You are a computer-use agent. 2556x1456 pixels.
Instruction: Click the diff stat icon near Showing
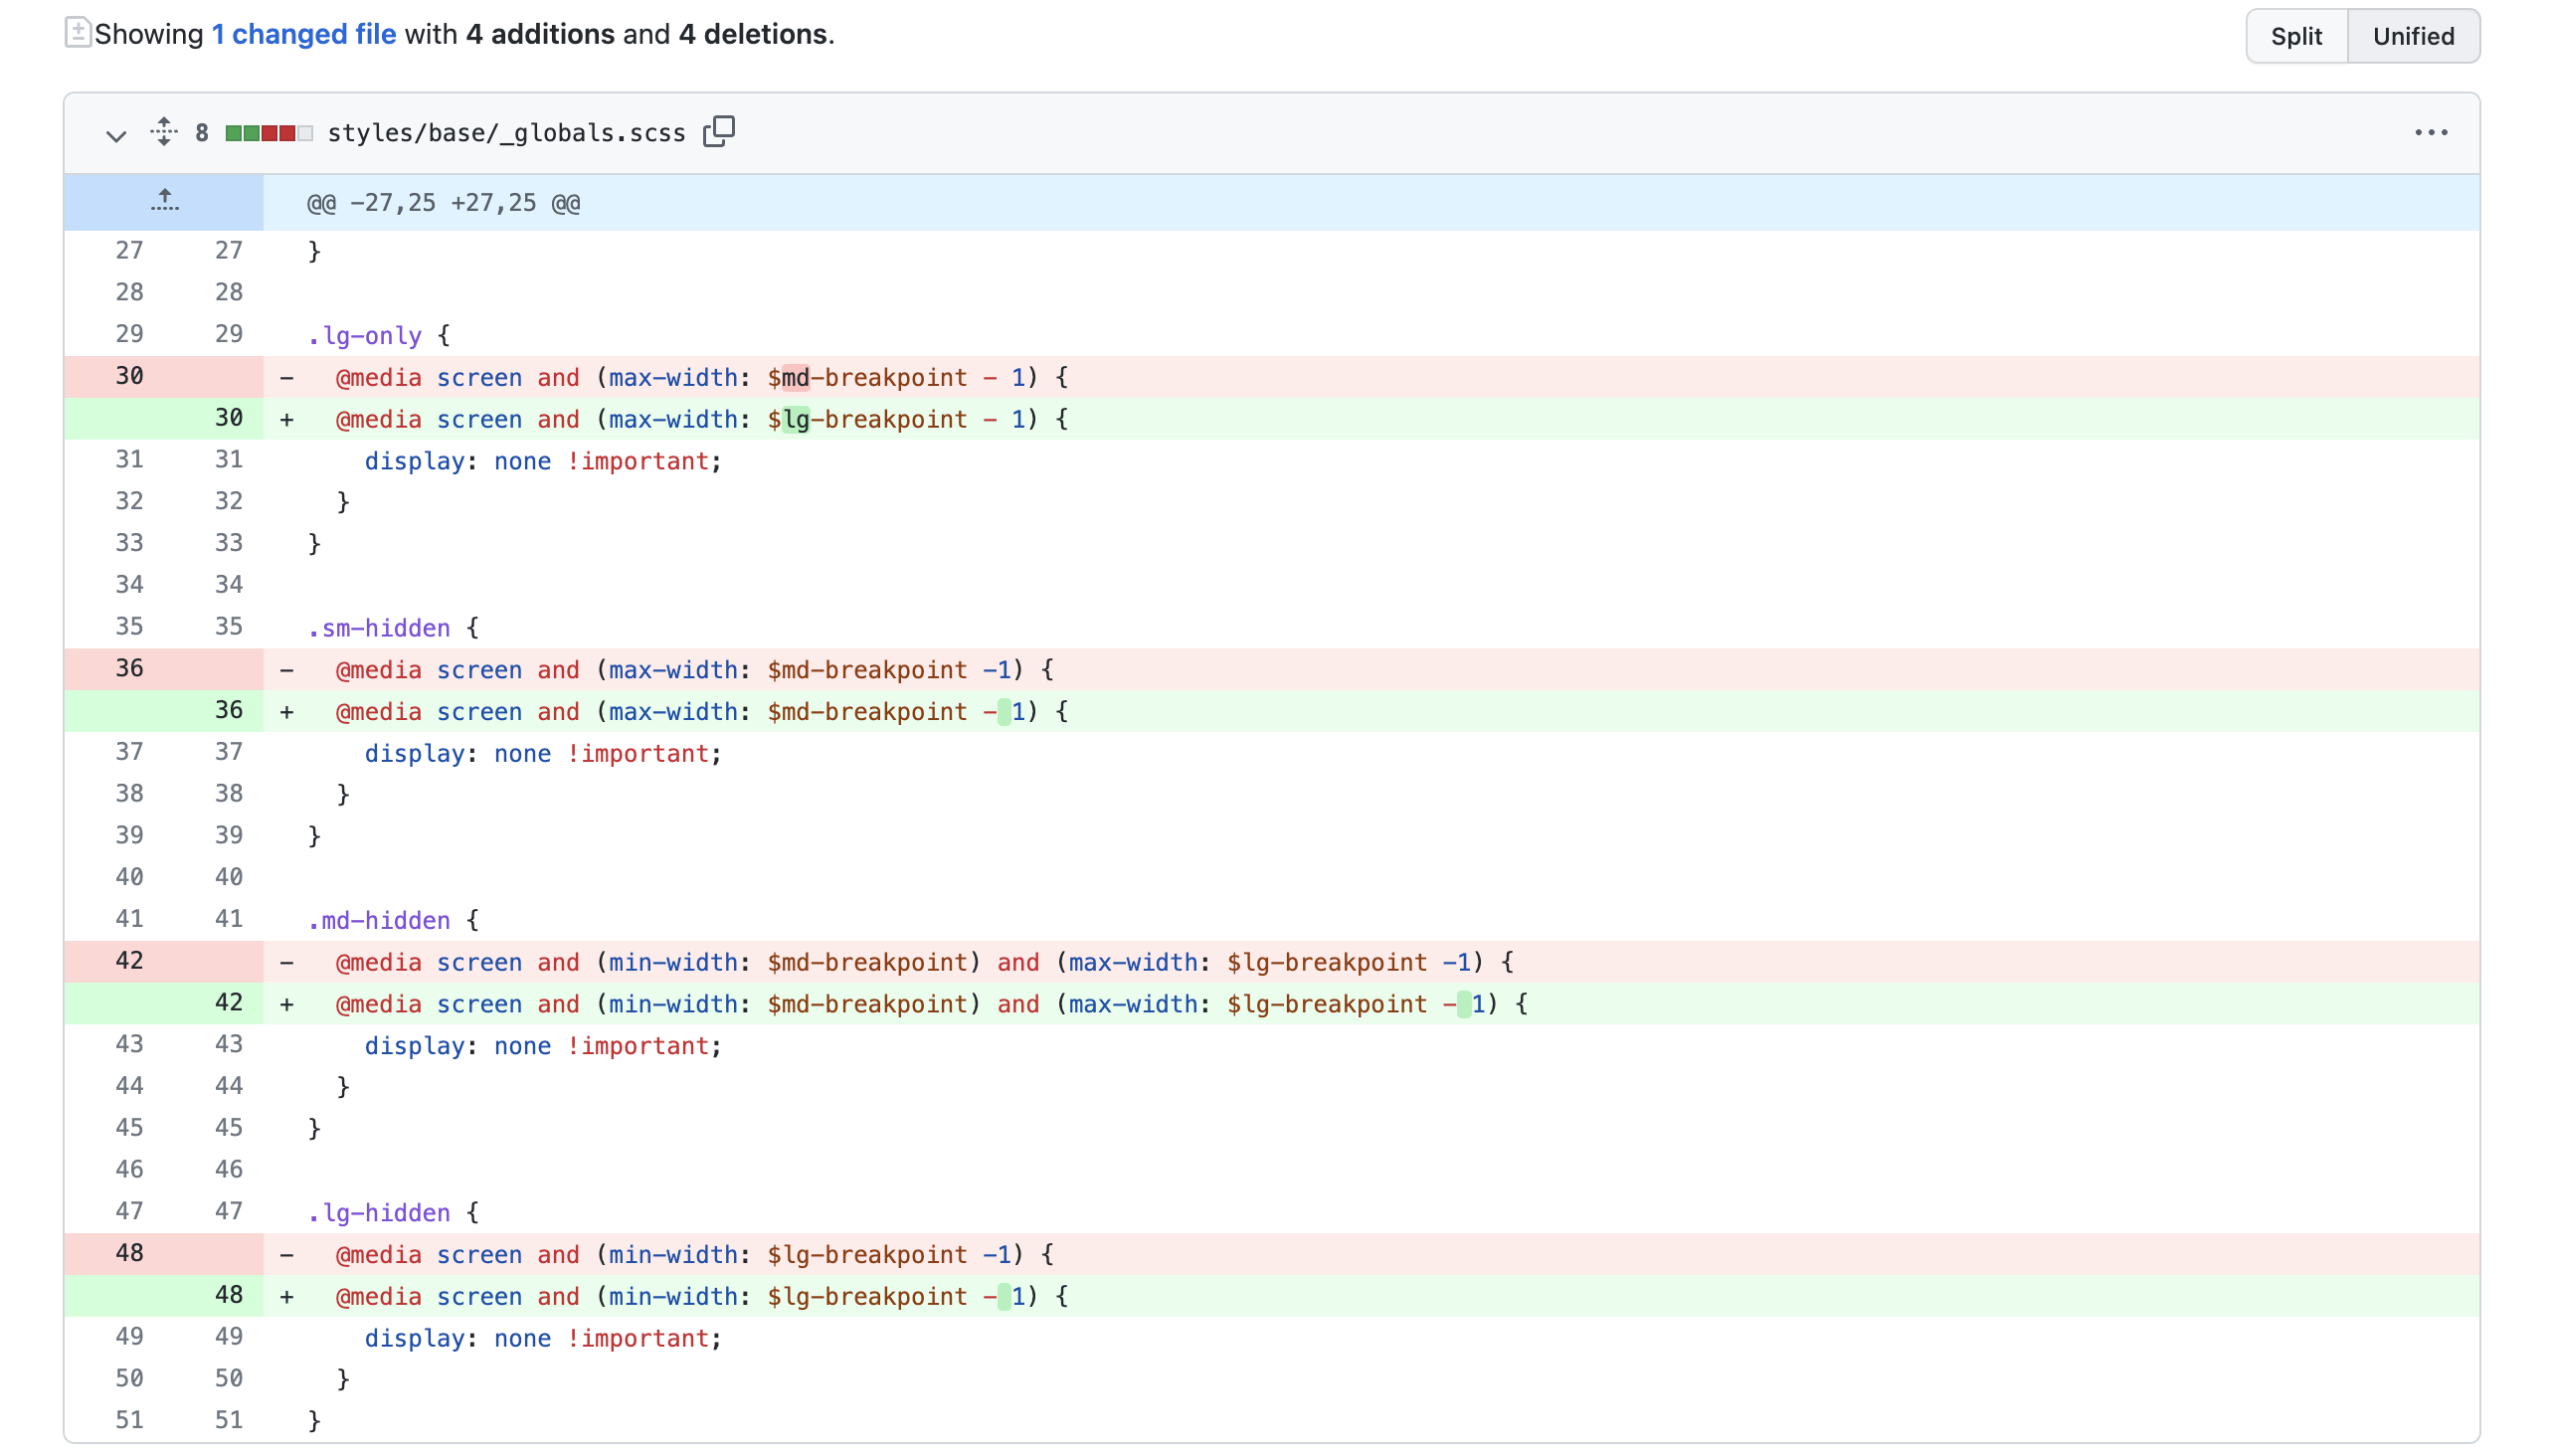[x=78, y=33]
